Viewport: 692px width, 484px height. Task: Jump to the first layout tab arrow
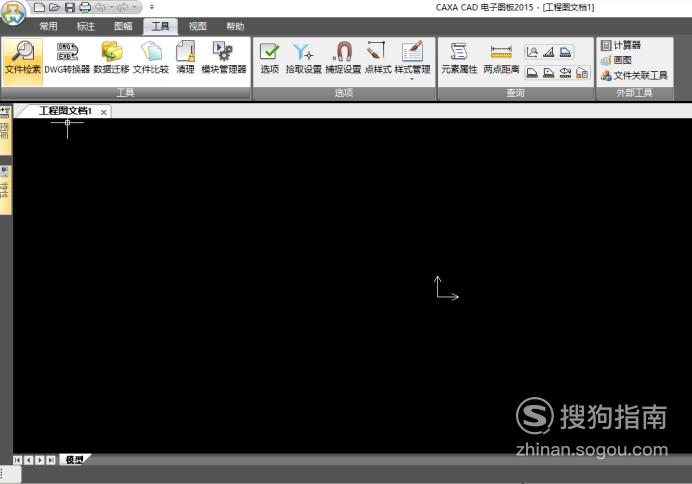[17, 460]
